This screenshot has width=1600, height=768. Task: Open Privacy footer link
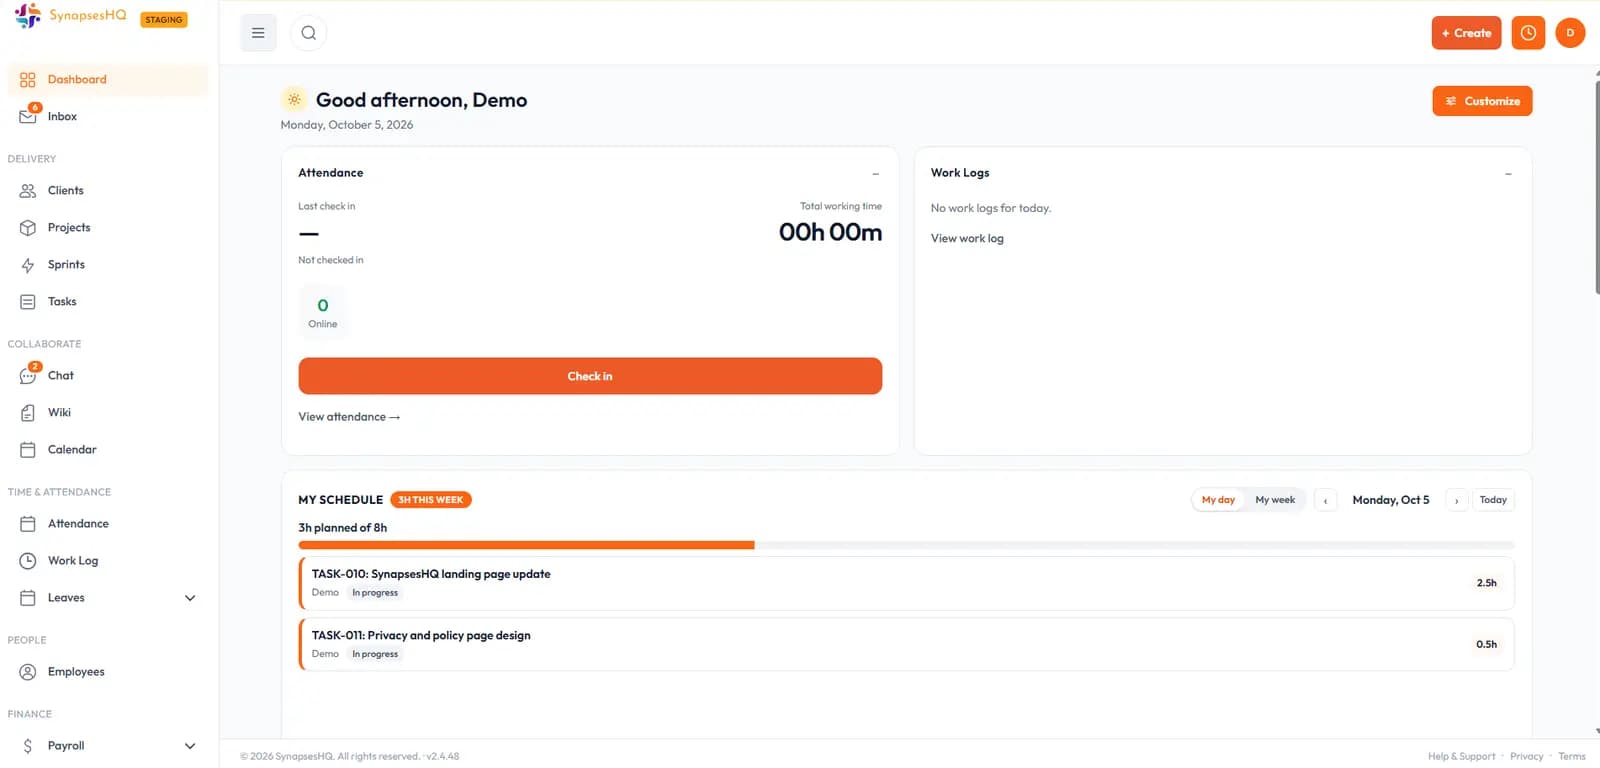[1526, 757]
